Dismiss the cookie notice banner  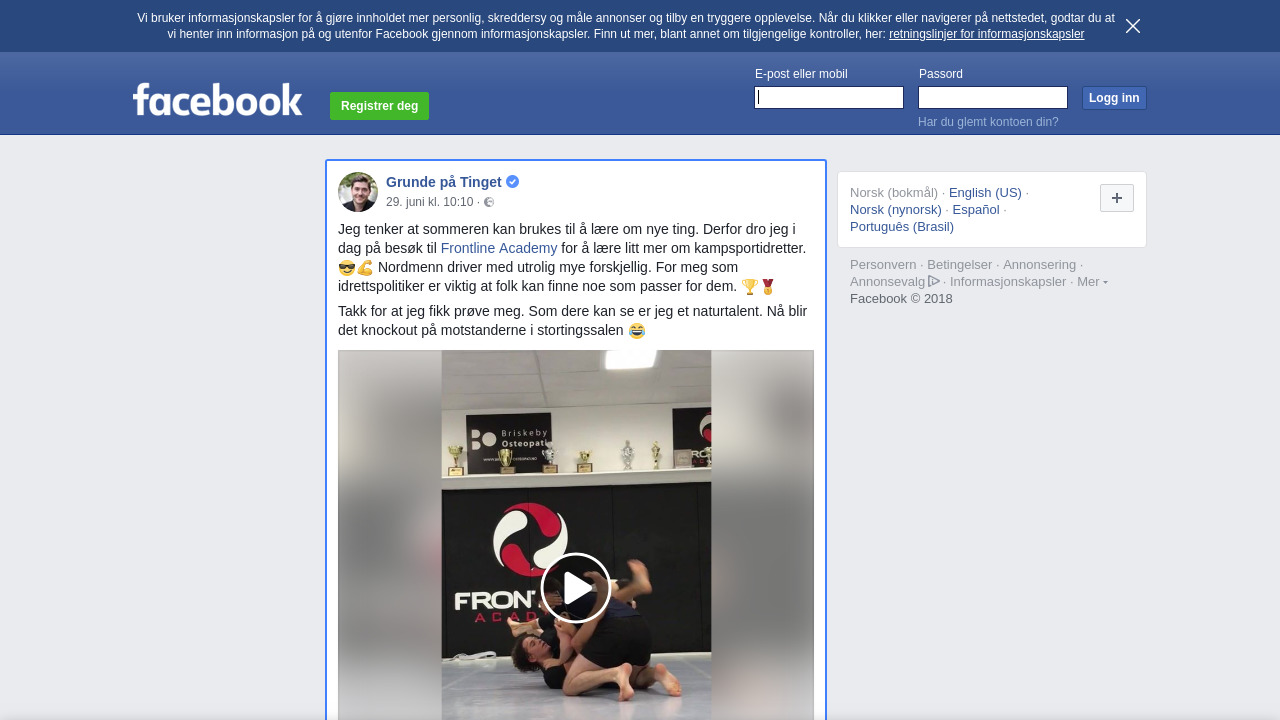pyautogui.click(x=1133, y=26)
